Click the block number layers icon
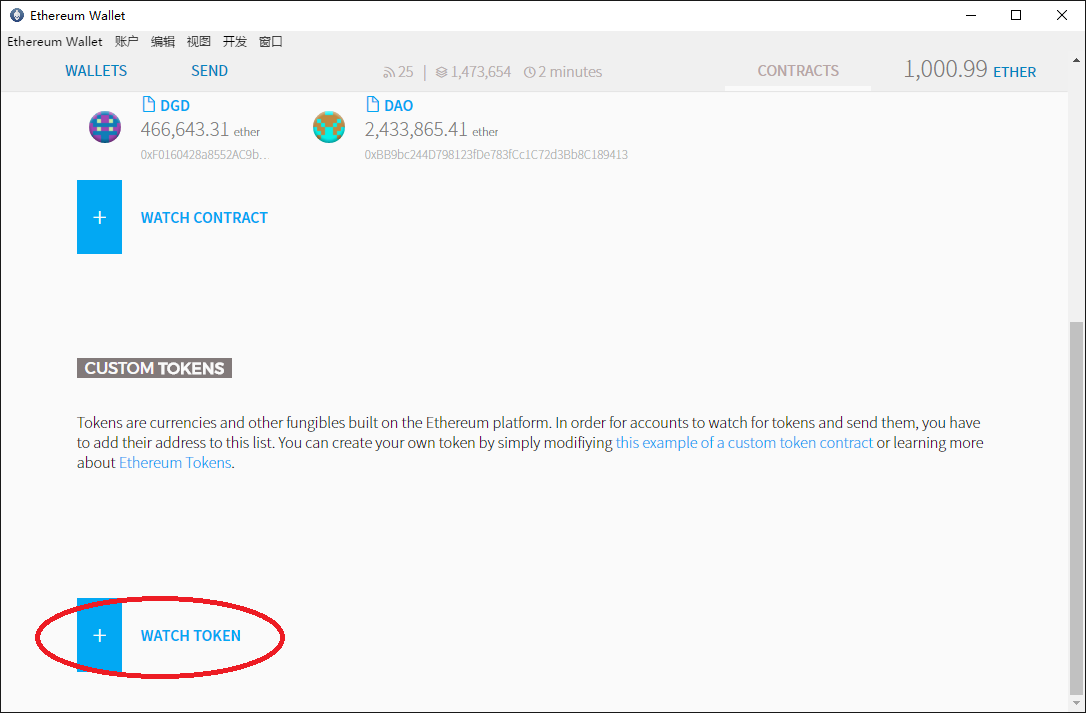The image size is (1086, 713). [441, 72]
